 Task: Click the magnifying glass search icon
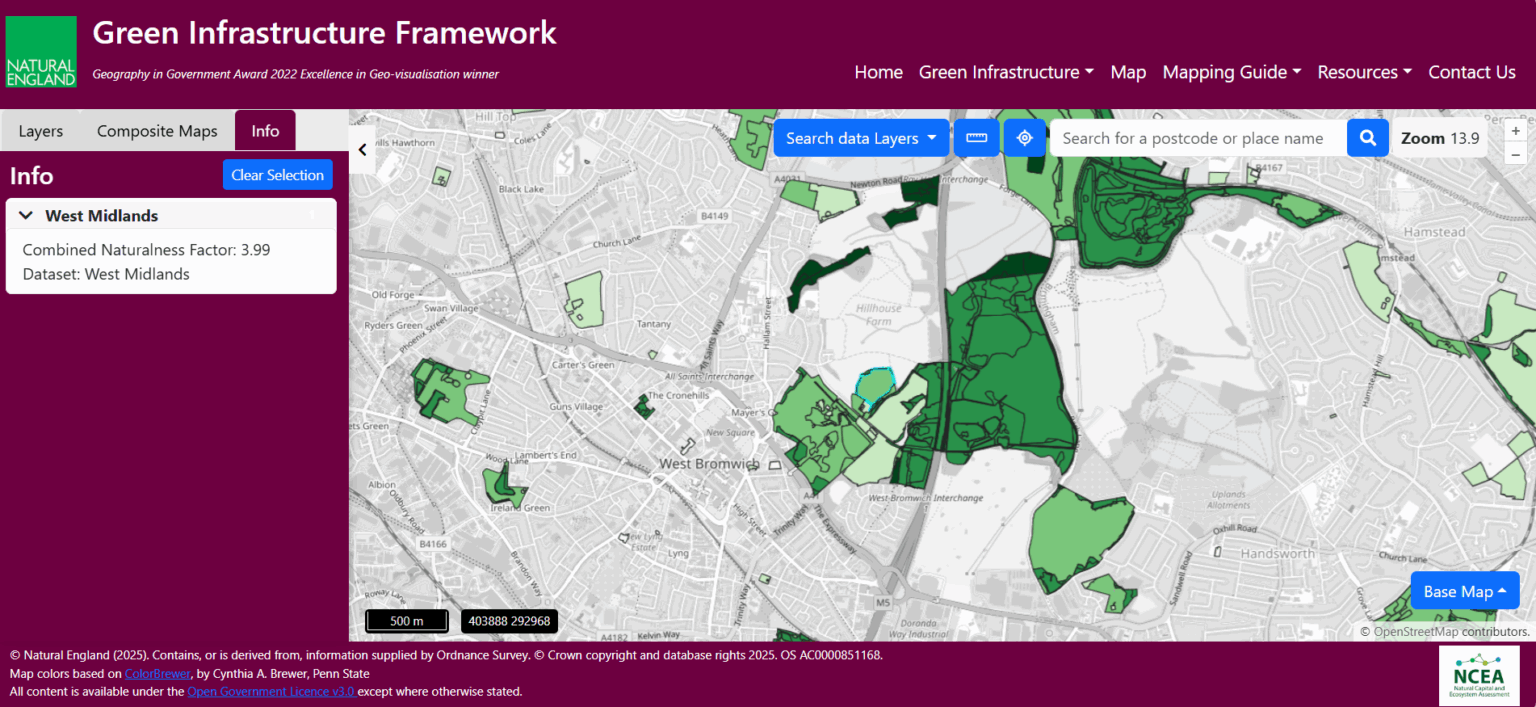1367,137
